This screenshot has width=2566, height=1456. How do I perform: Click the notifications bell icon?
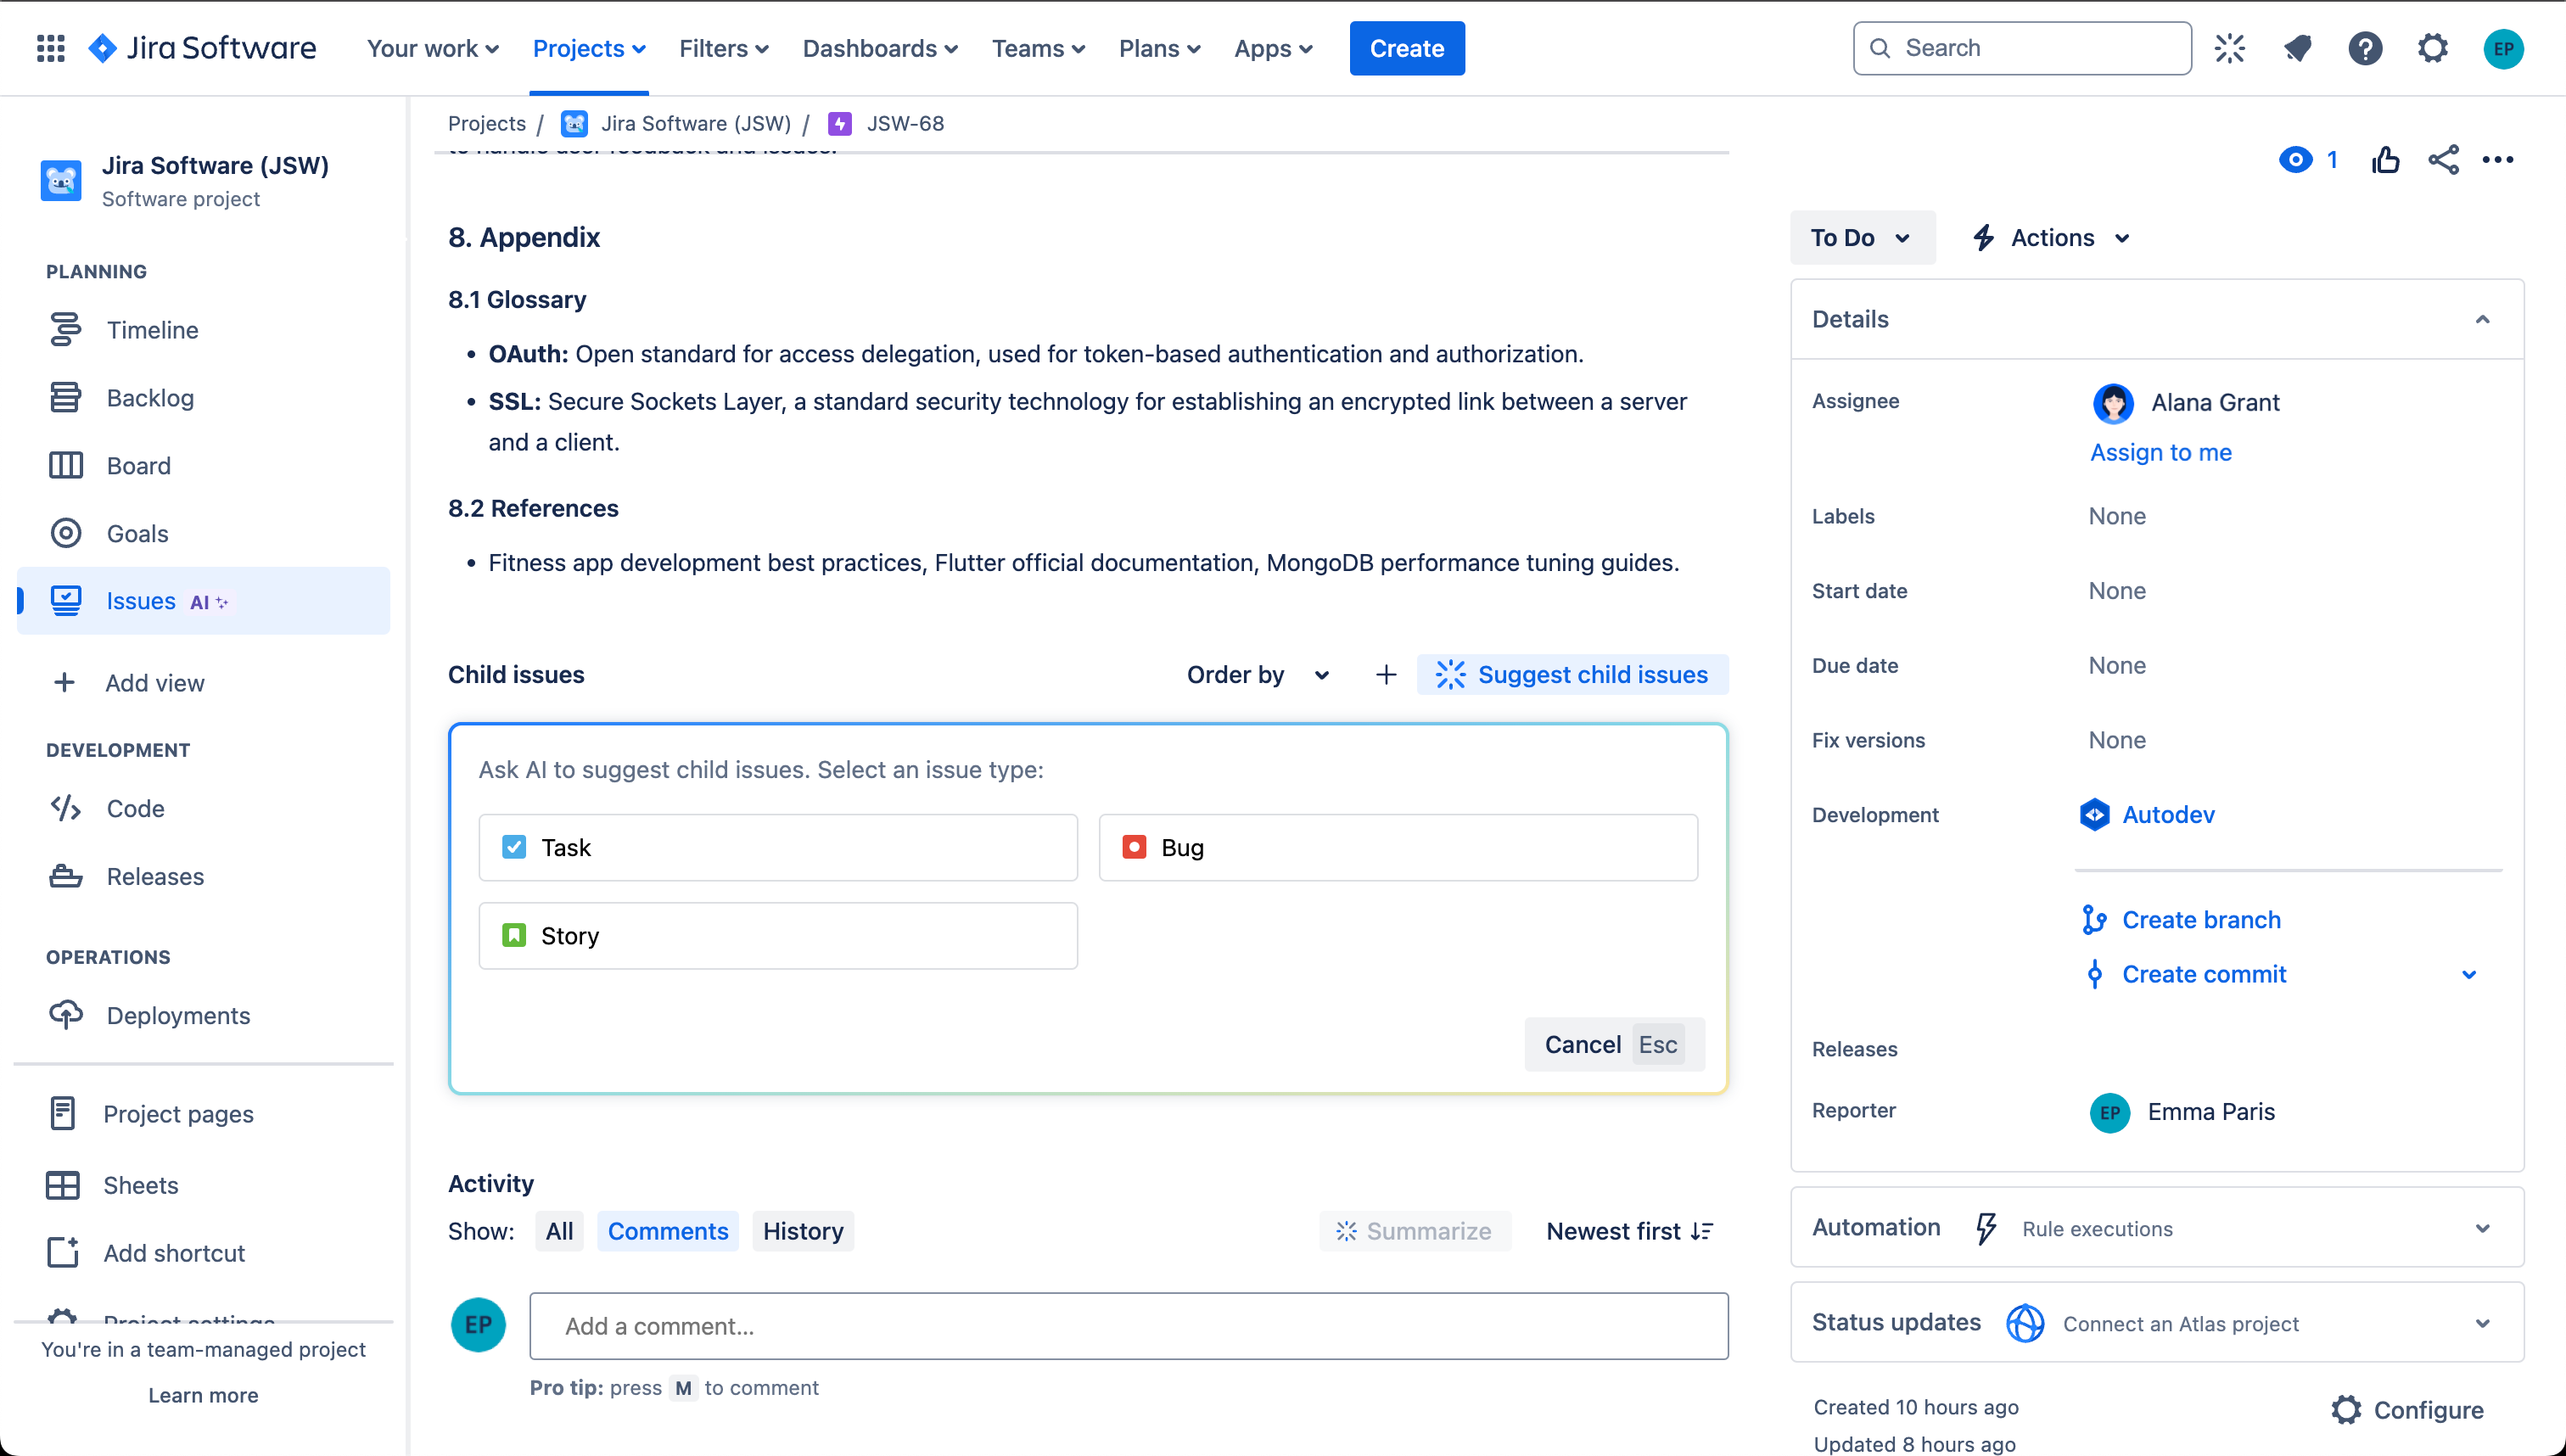pyautogui.click(x=2297, y=48)
